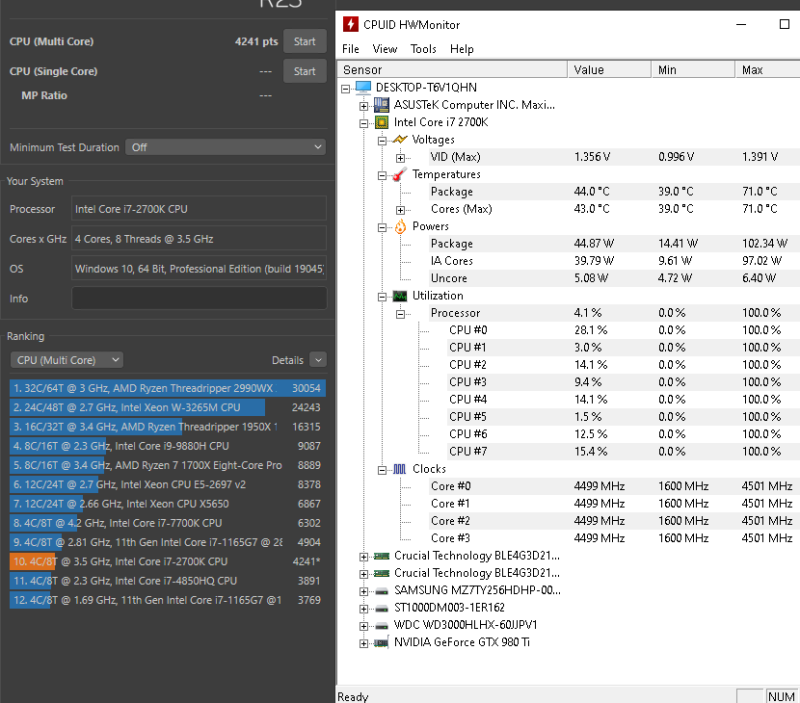Select the Core i7-4850HQ ranking row
Viewport: 800px width, 703px height.
click(x=167, y=581)
